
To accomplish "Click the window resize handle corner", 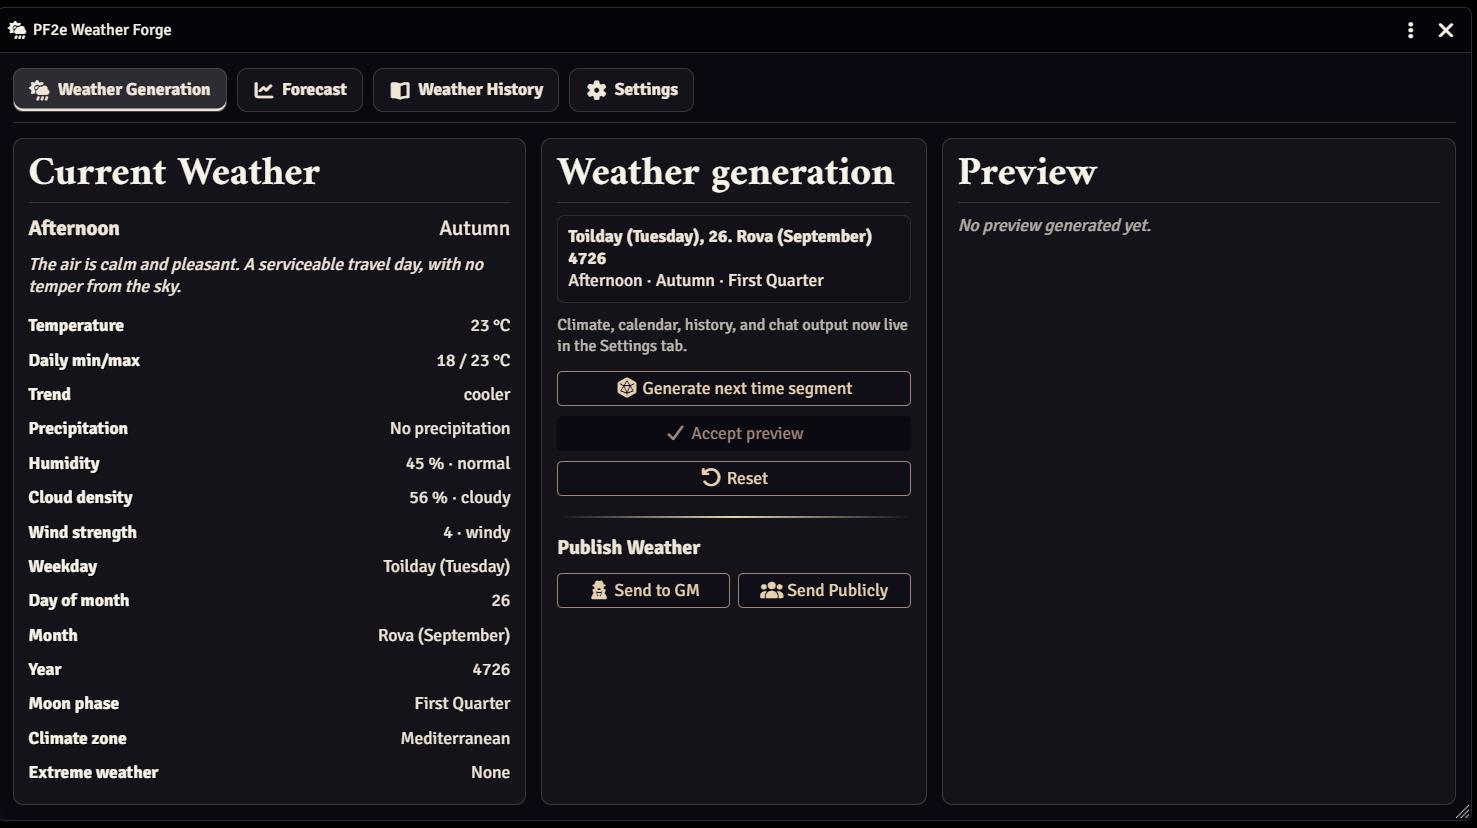I will click(x=1463, y=812).
